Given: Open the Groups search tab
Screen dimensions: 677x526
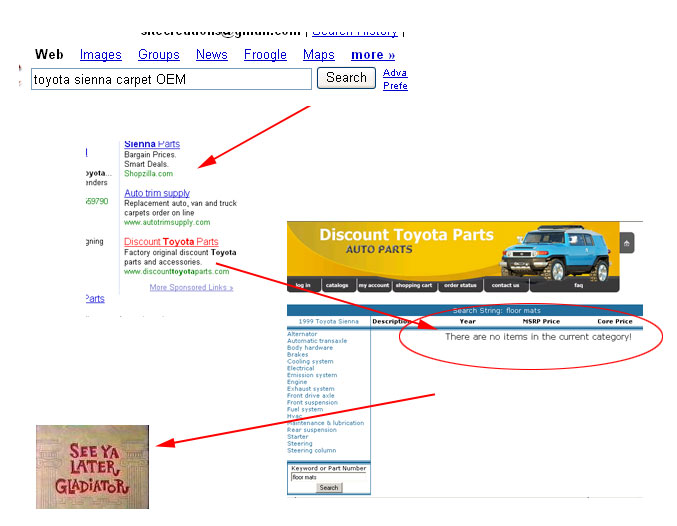Looking at the screenshot, I should tap(158, 55).
